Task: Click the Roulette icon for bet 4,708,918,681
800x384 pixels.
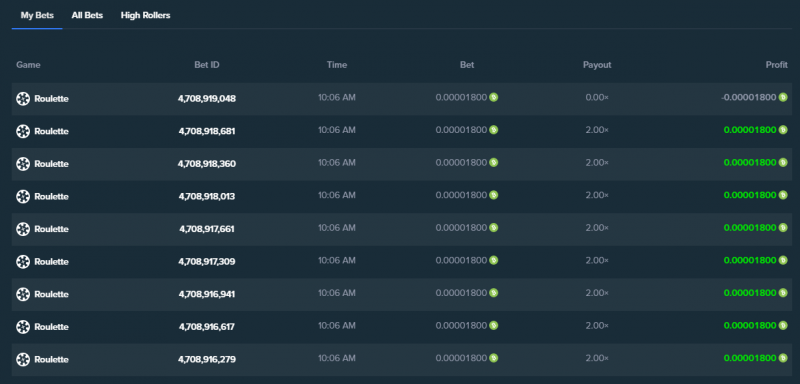Action: coord(23,131)
